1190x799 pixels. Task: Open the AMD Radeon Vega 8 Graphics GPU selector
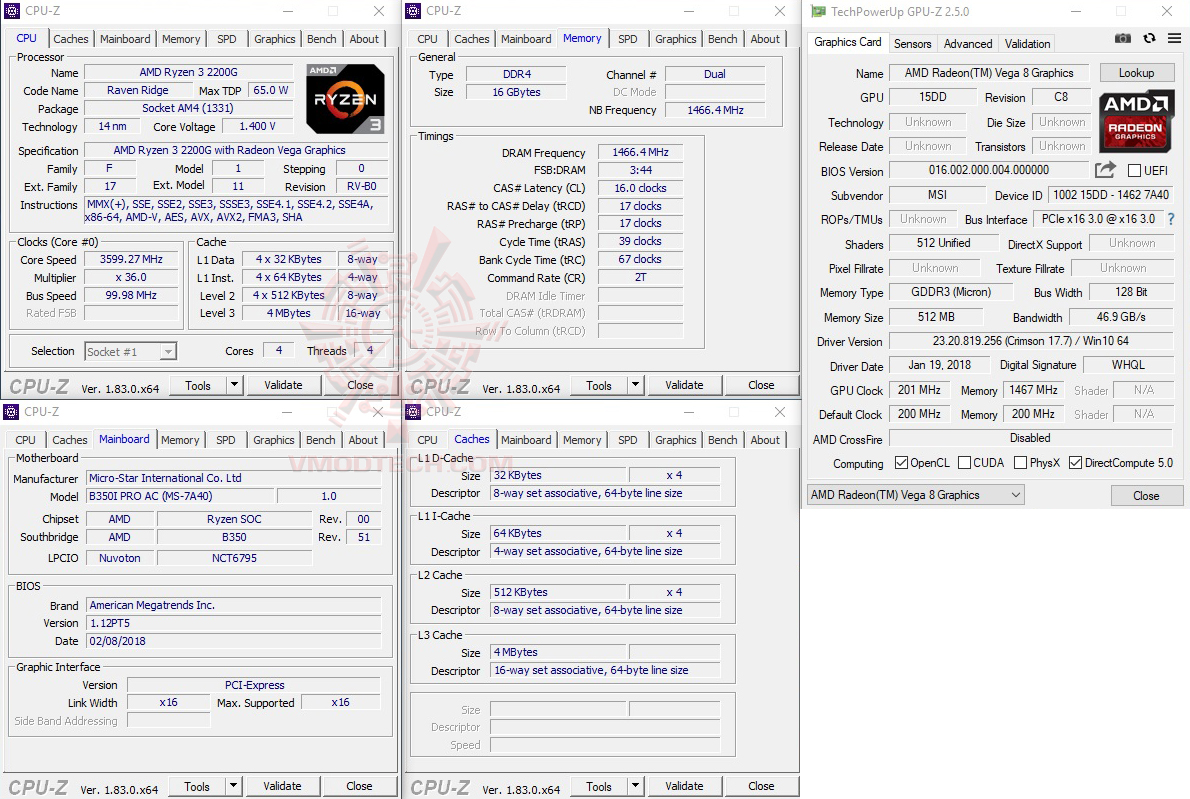tap(915, 495)
